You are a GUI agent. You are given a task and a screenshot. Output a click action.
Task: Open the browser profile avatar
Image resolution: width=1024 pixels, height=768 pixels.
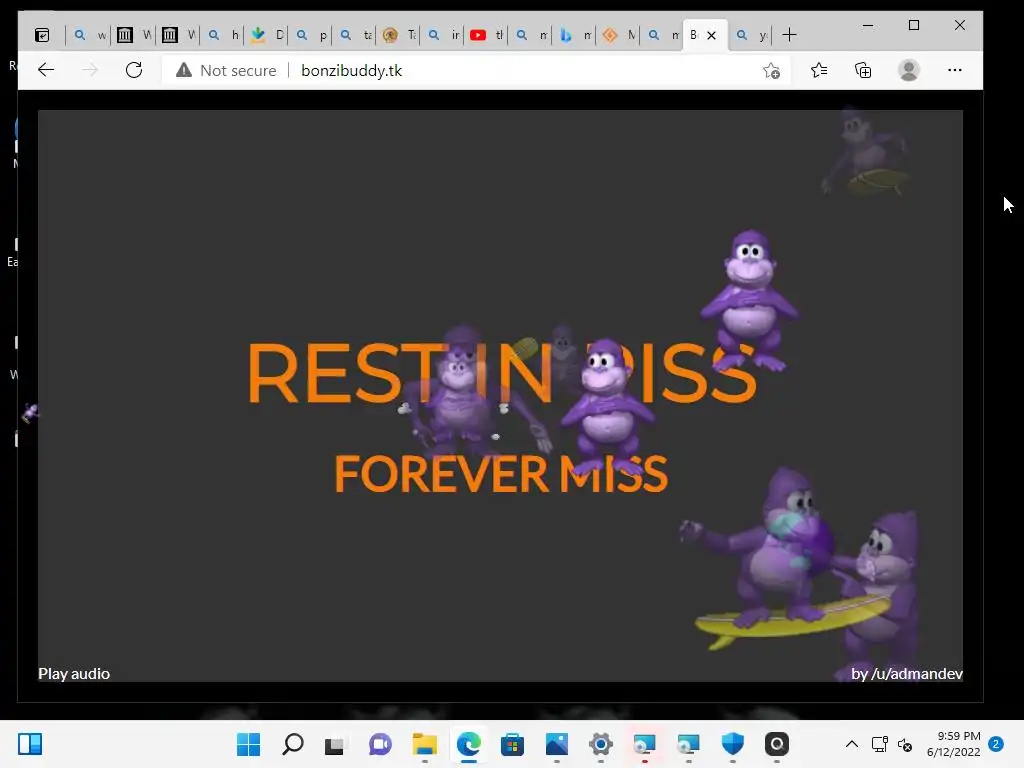[x=908, y=70]
